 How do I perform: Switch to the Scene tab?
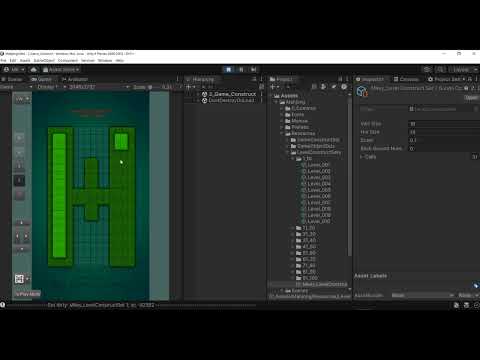point(12,79)
